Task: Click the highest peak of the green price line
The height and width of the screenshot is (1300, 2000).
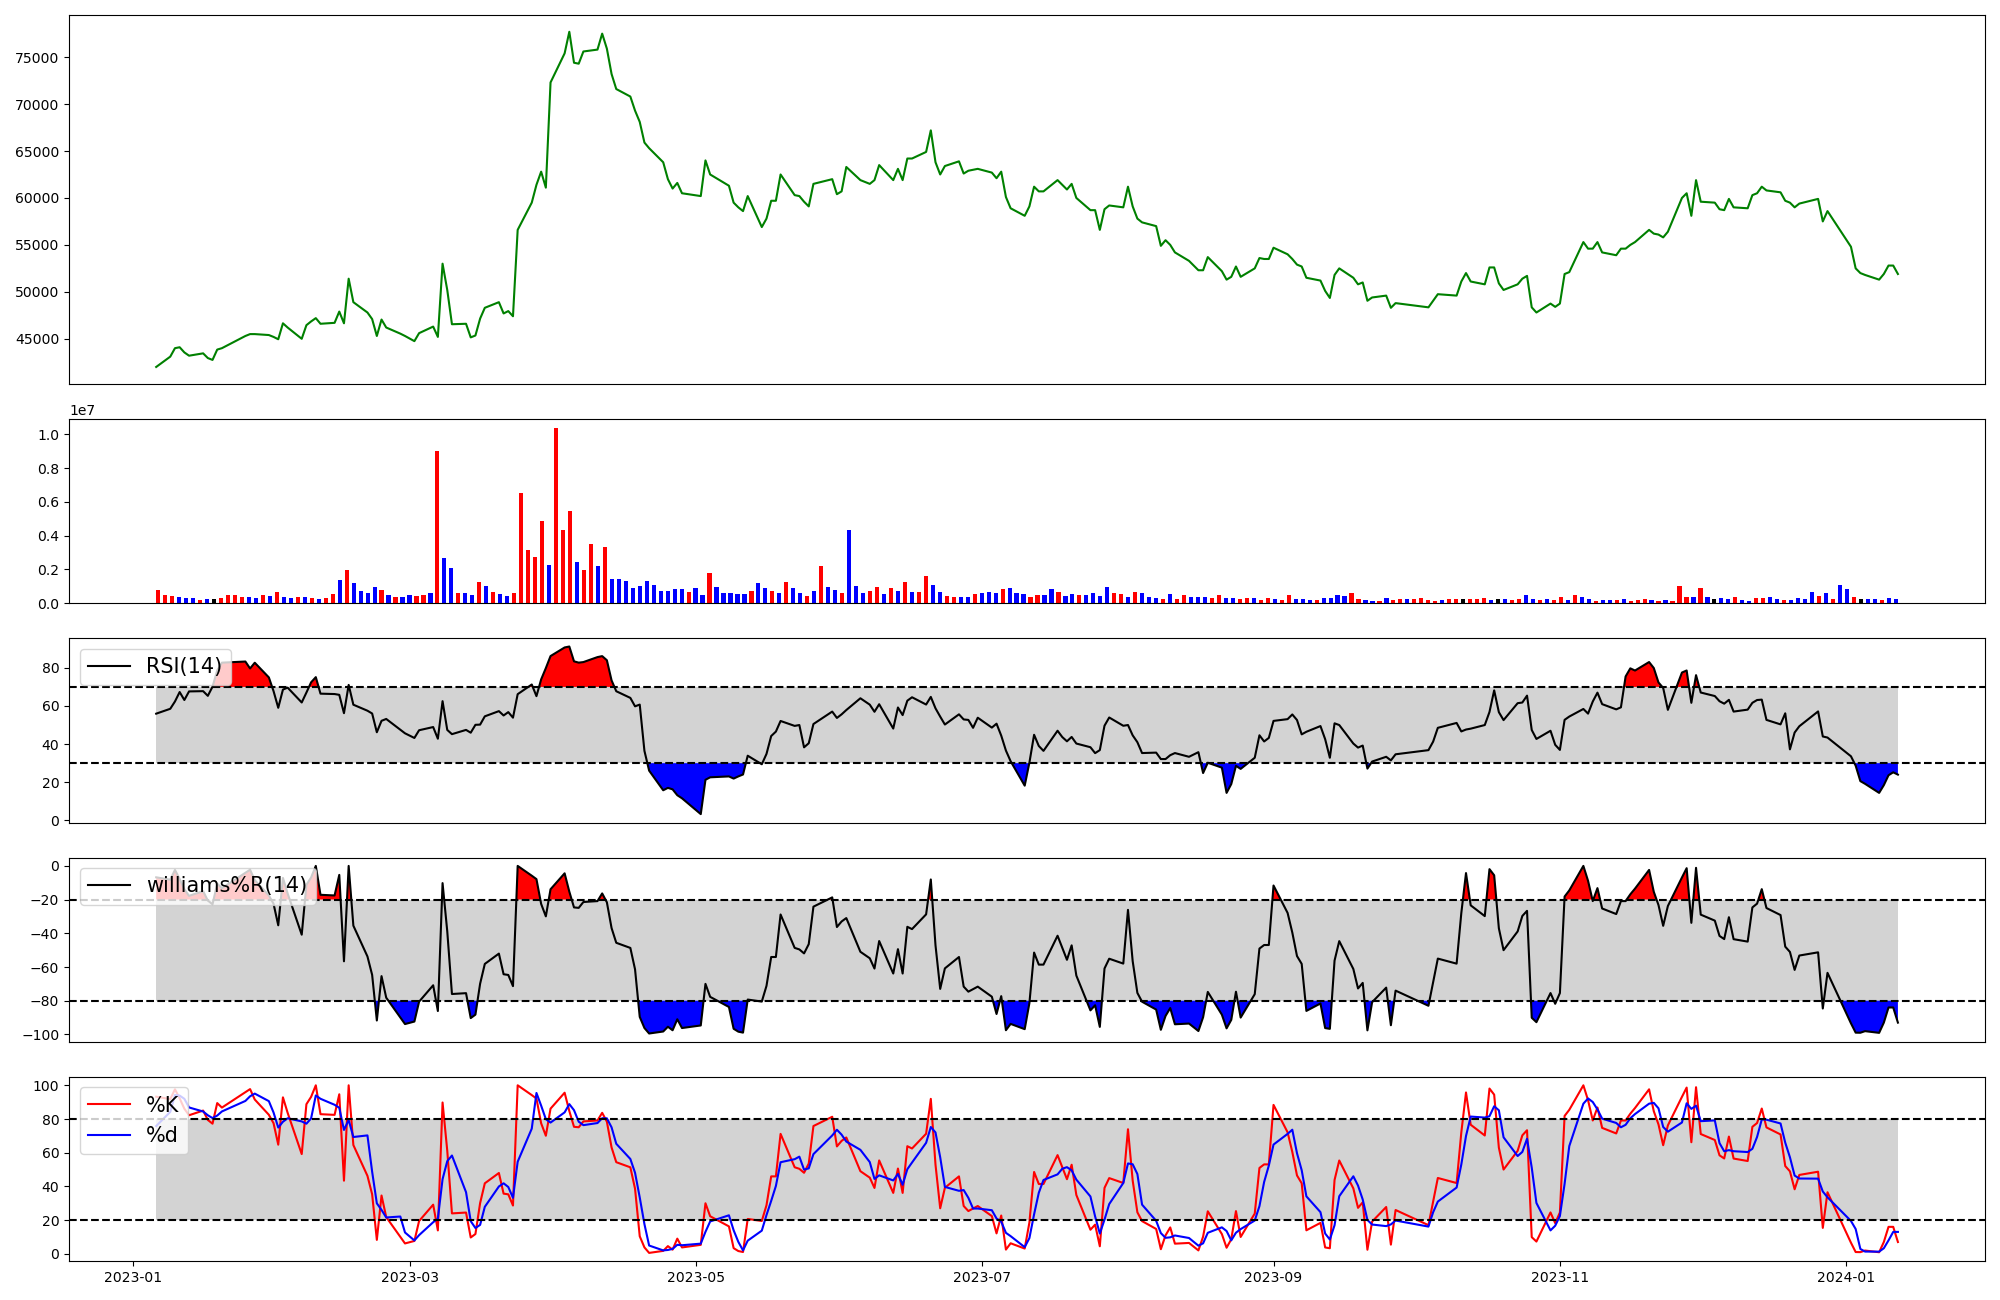Action: point(569,32)
